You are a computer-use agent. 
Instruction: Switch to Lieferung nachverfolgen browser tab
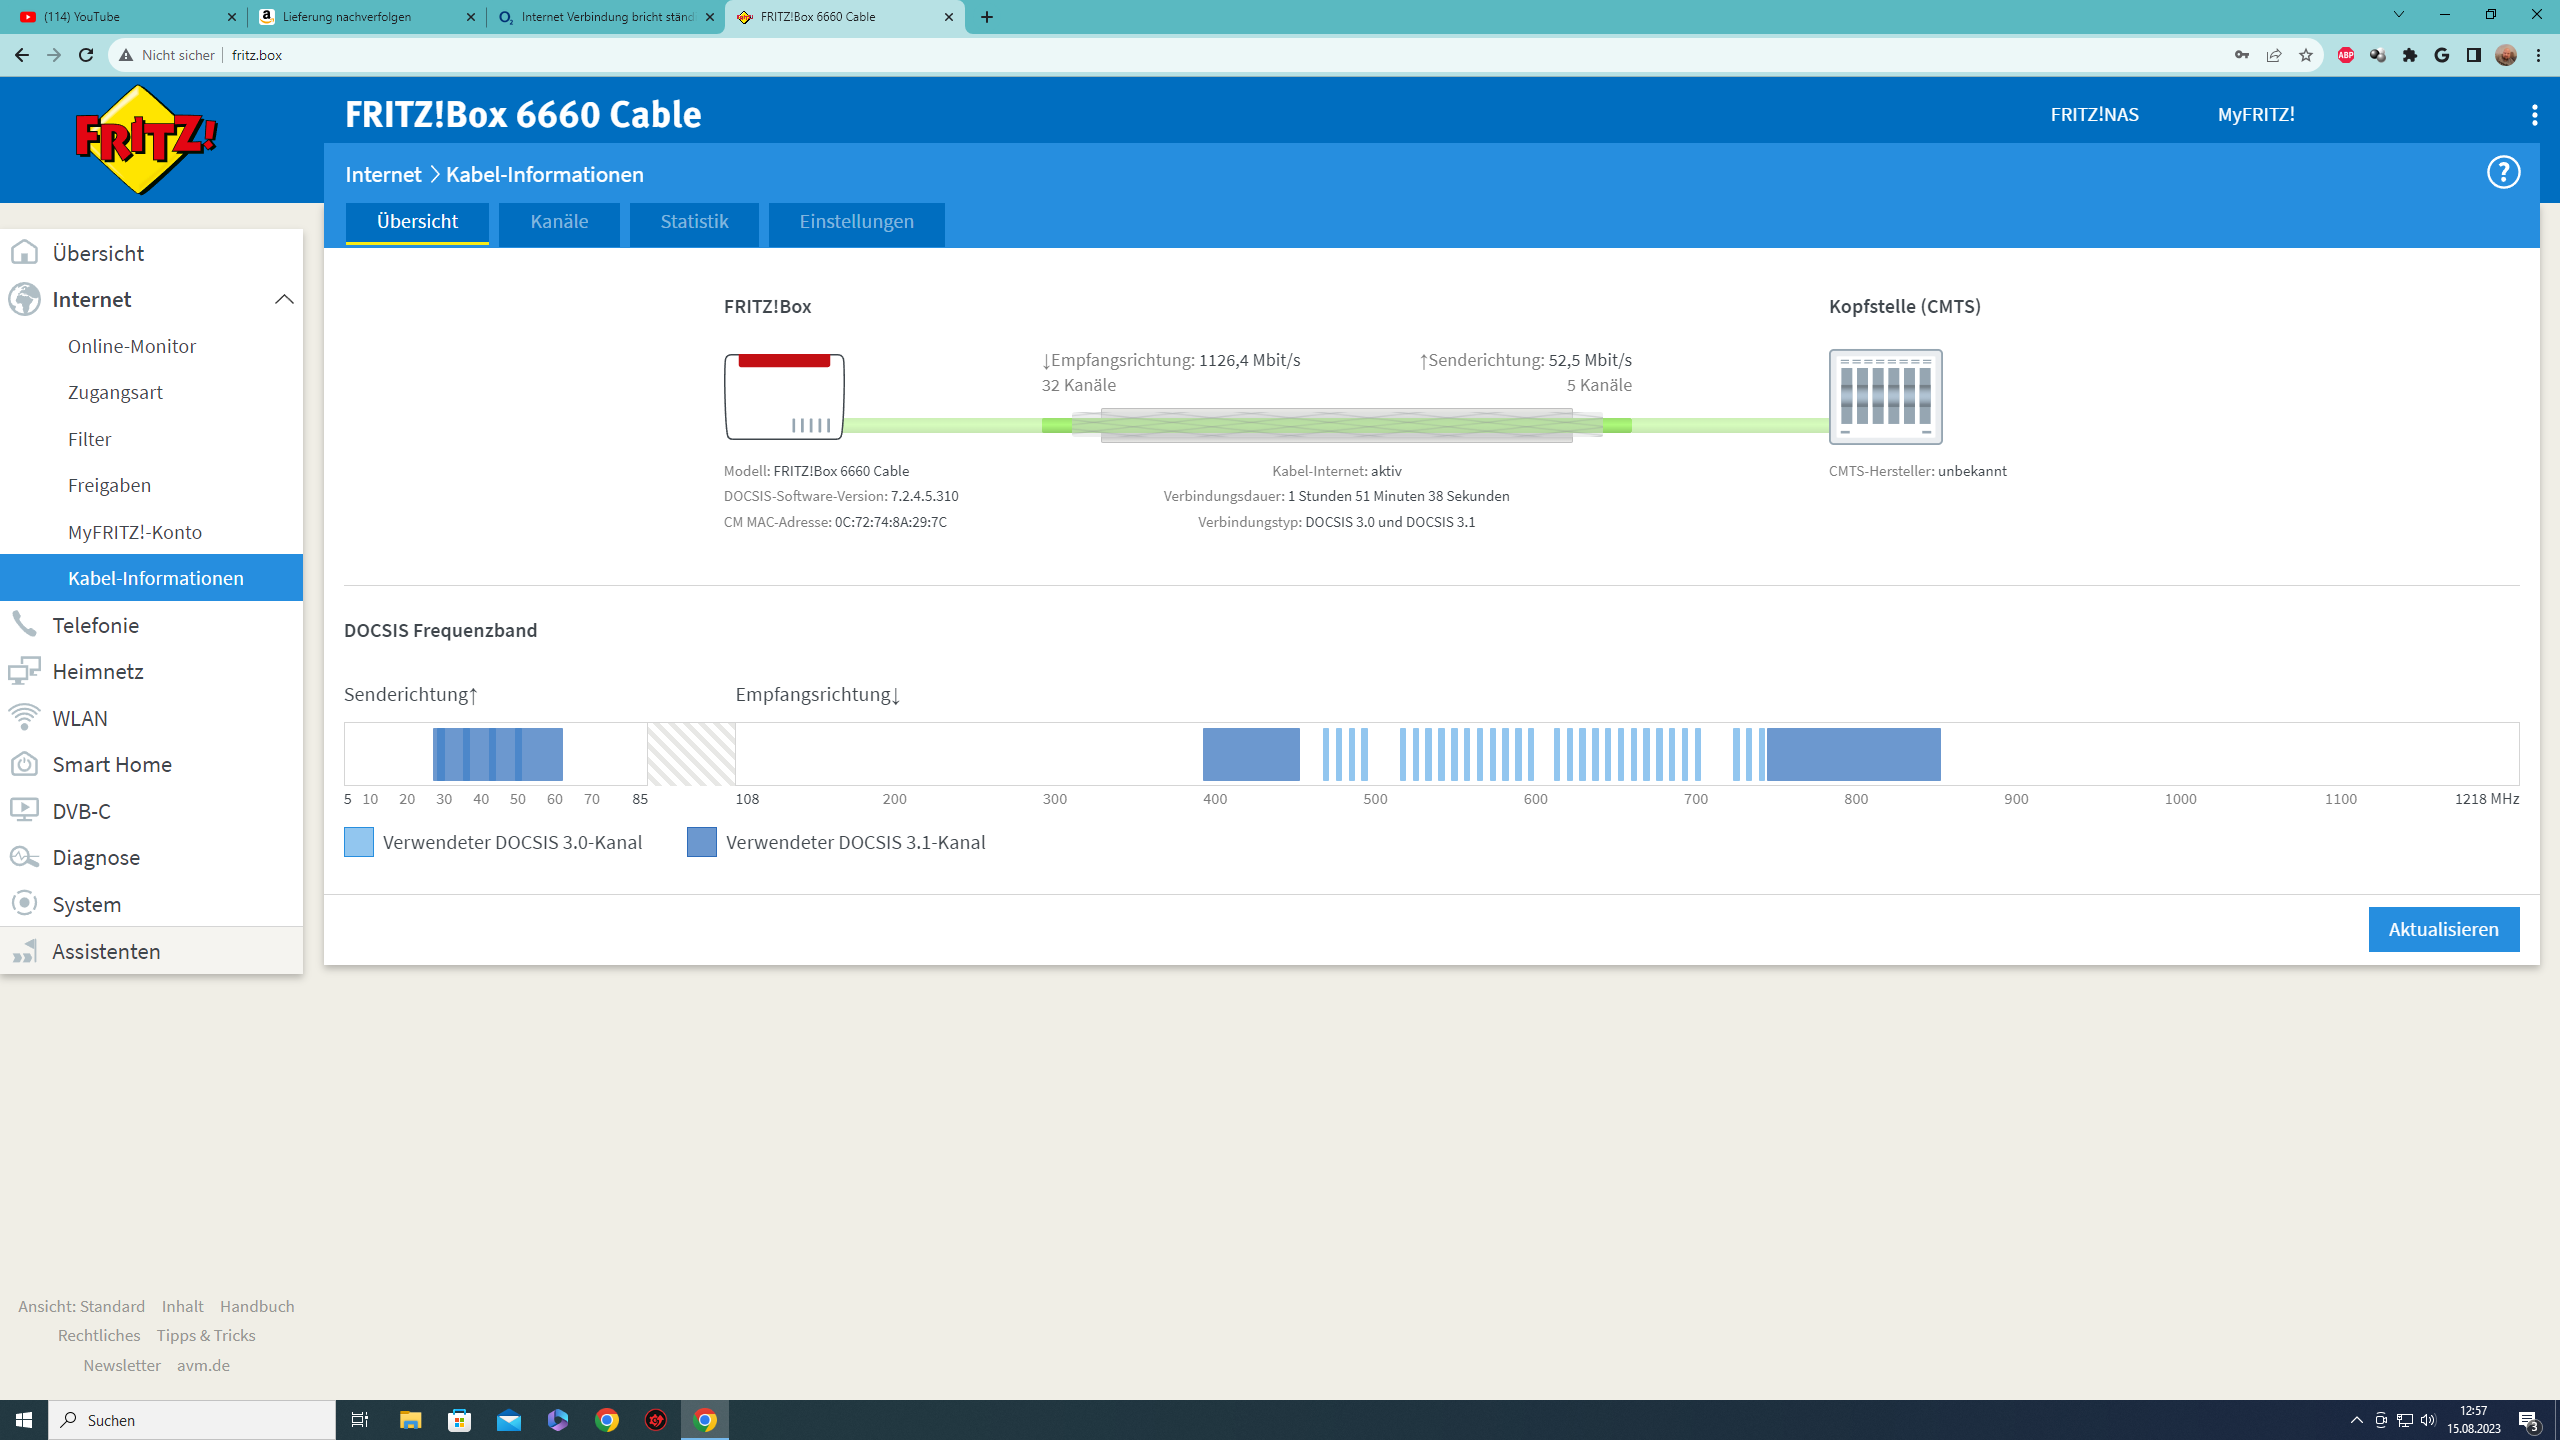[366, 17]
